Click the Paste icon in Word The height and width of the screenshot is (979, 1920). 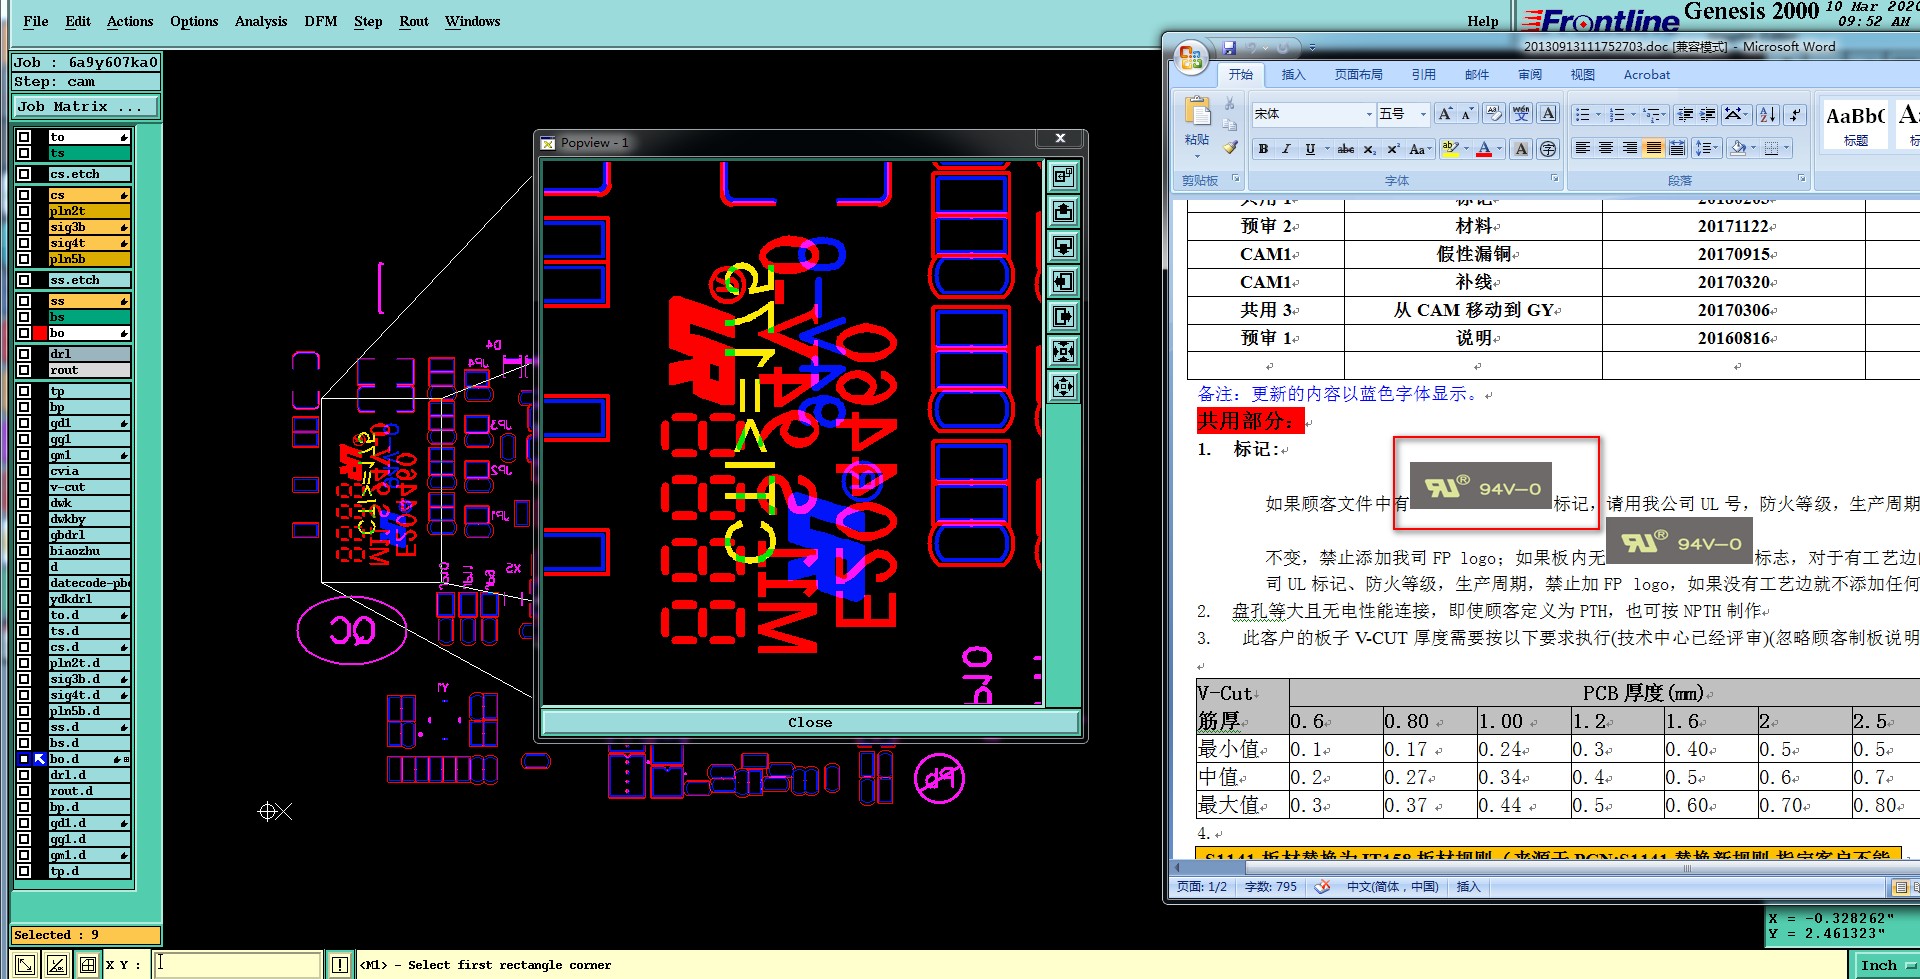[1197, 112]
